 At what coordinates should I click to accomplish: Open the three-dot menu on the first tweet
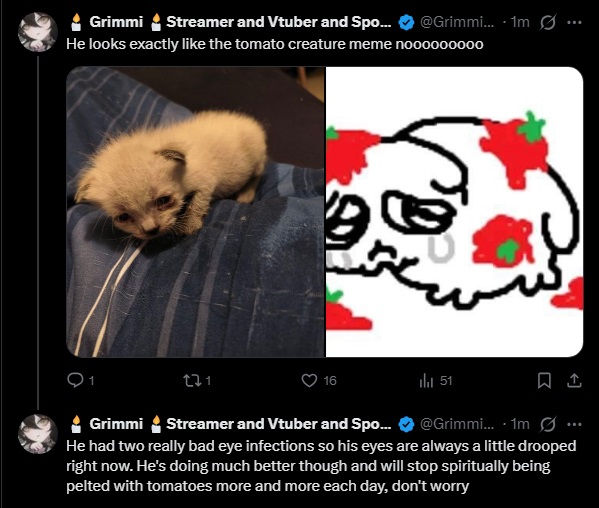coord(574,23)
